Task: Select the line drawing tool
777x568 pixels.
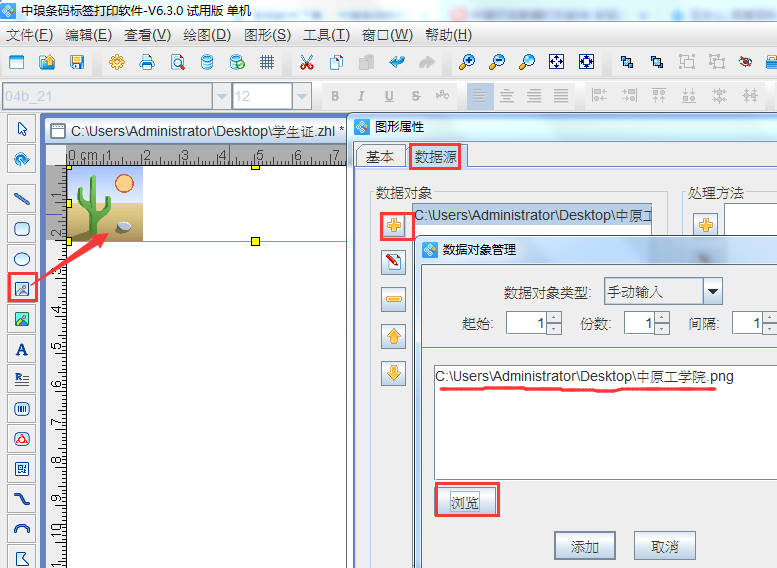Action: (21, 197)
